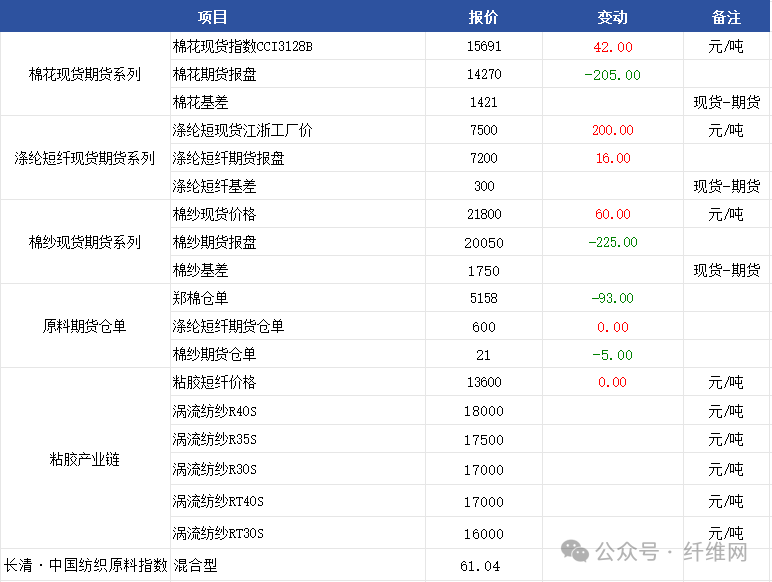Screen dimensions: 772x582
Task: Click 元/吨 note in 棉花现货指数 row
Action: click(x=726, y=47)
